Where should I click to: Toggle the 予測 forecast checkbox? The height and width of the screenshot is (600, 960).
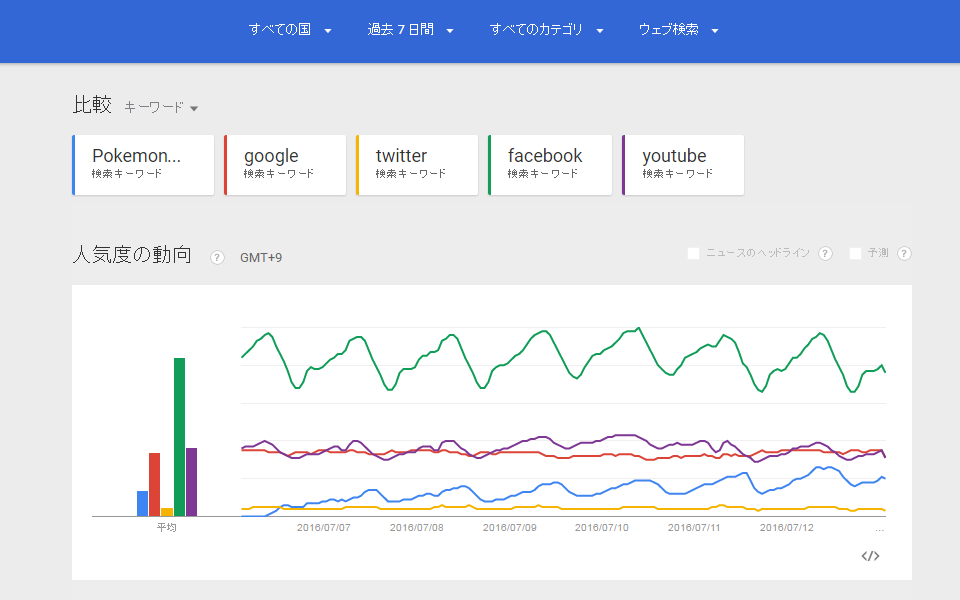(855, 254)
